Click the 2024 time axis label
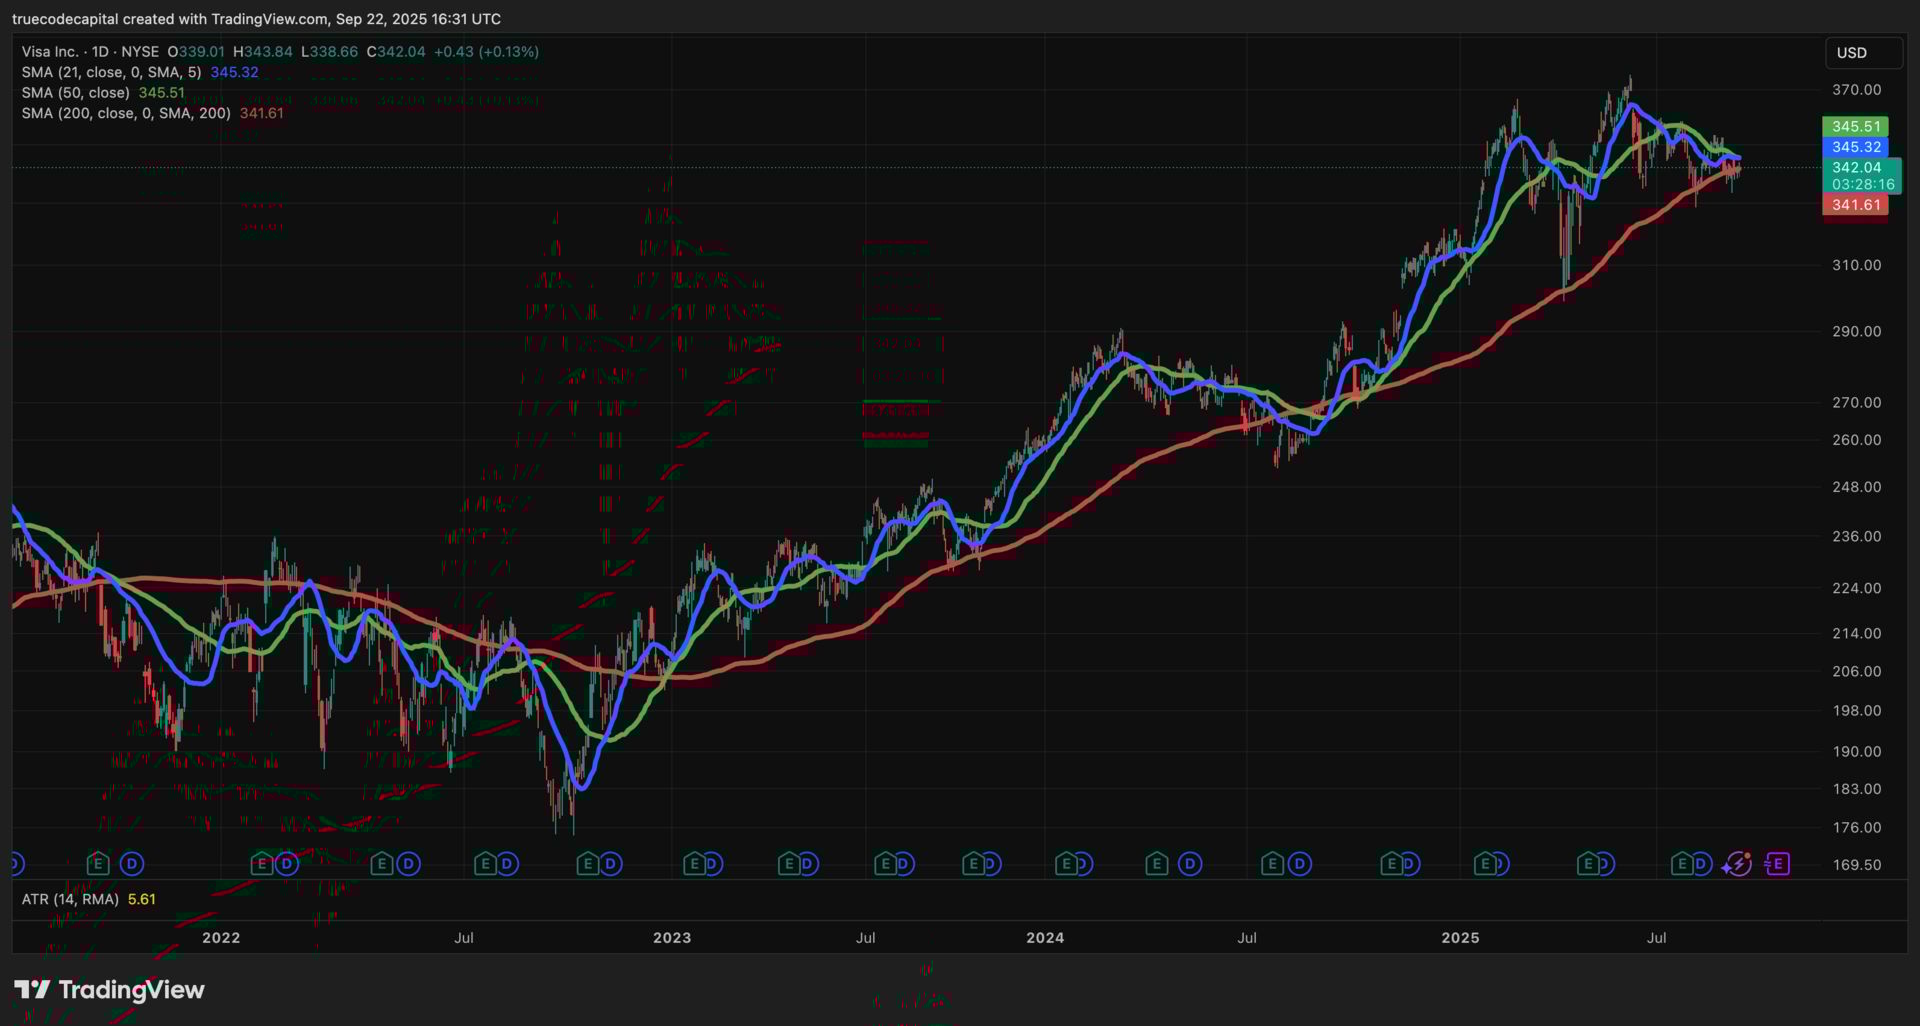This screenshot has height=1026, width=1920. 1045,938
